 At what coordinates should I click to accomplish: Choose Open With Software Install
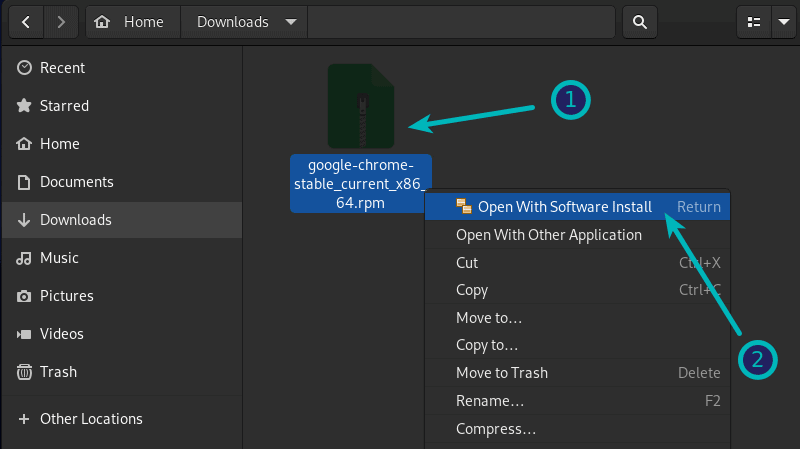click(564, 207)
